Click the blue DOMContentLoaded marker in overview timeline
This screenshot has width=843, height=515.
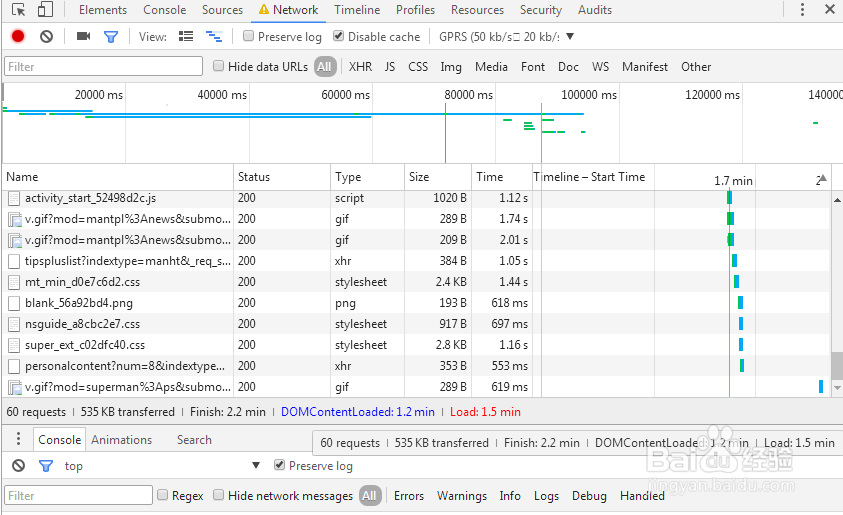(445, 133)
